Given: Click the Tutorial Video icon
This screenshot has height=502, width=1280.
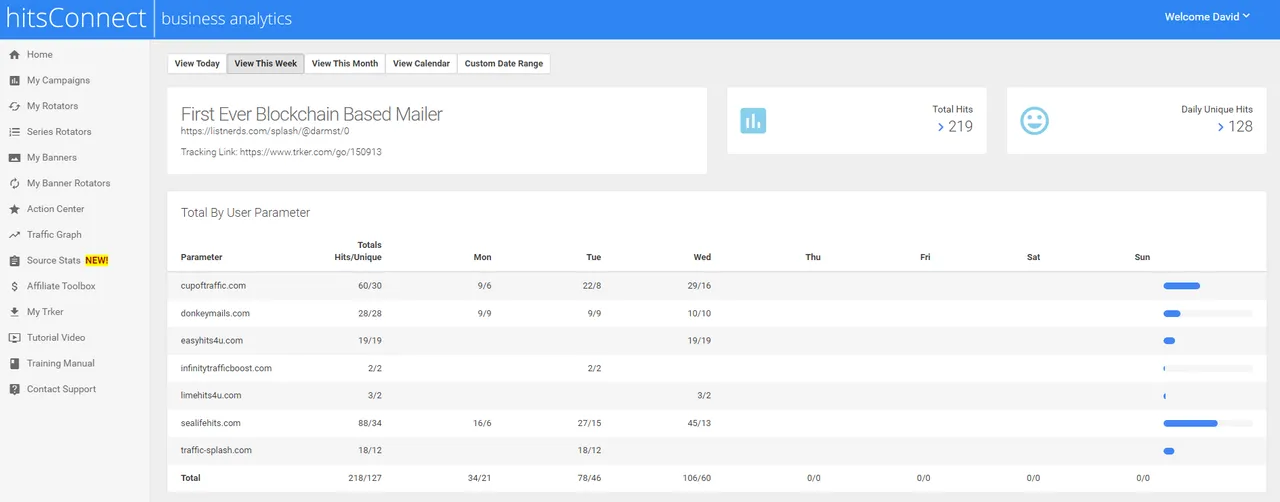Looking at the screenshot, I should coord(14,338).
